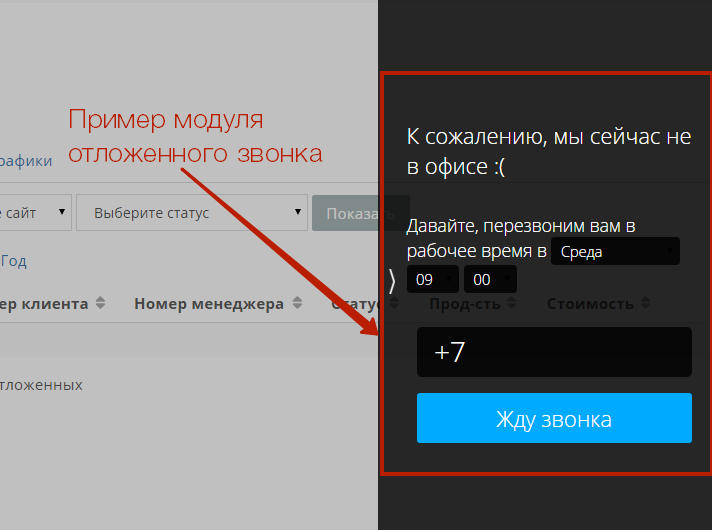Viewport: 712px width, 530px height.
Task: Open the 'Выберите статус' dropdown
Action: 192,213
